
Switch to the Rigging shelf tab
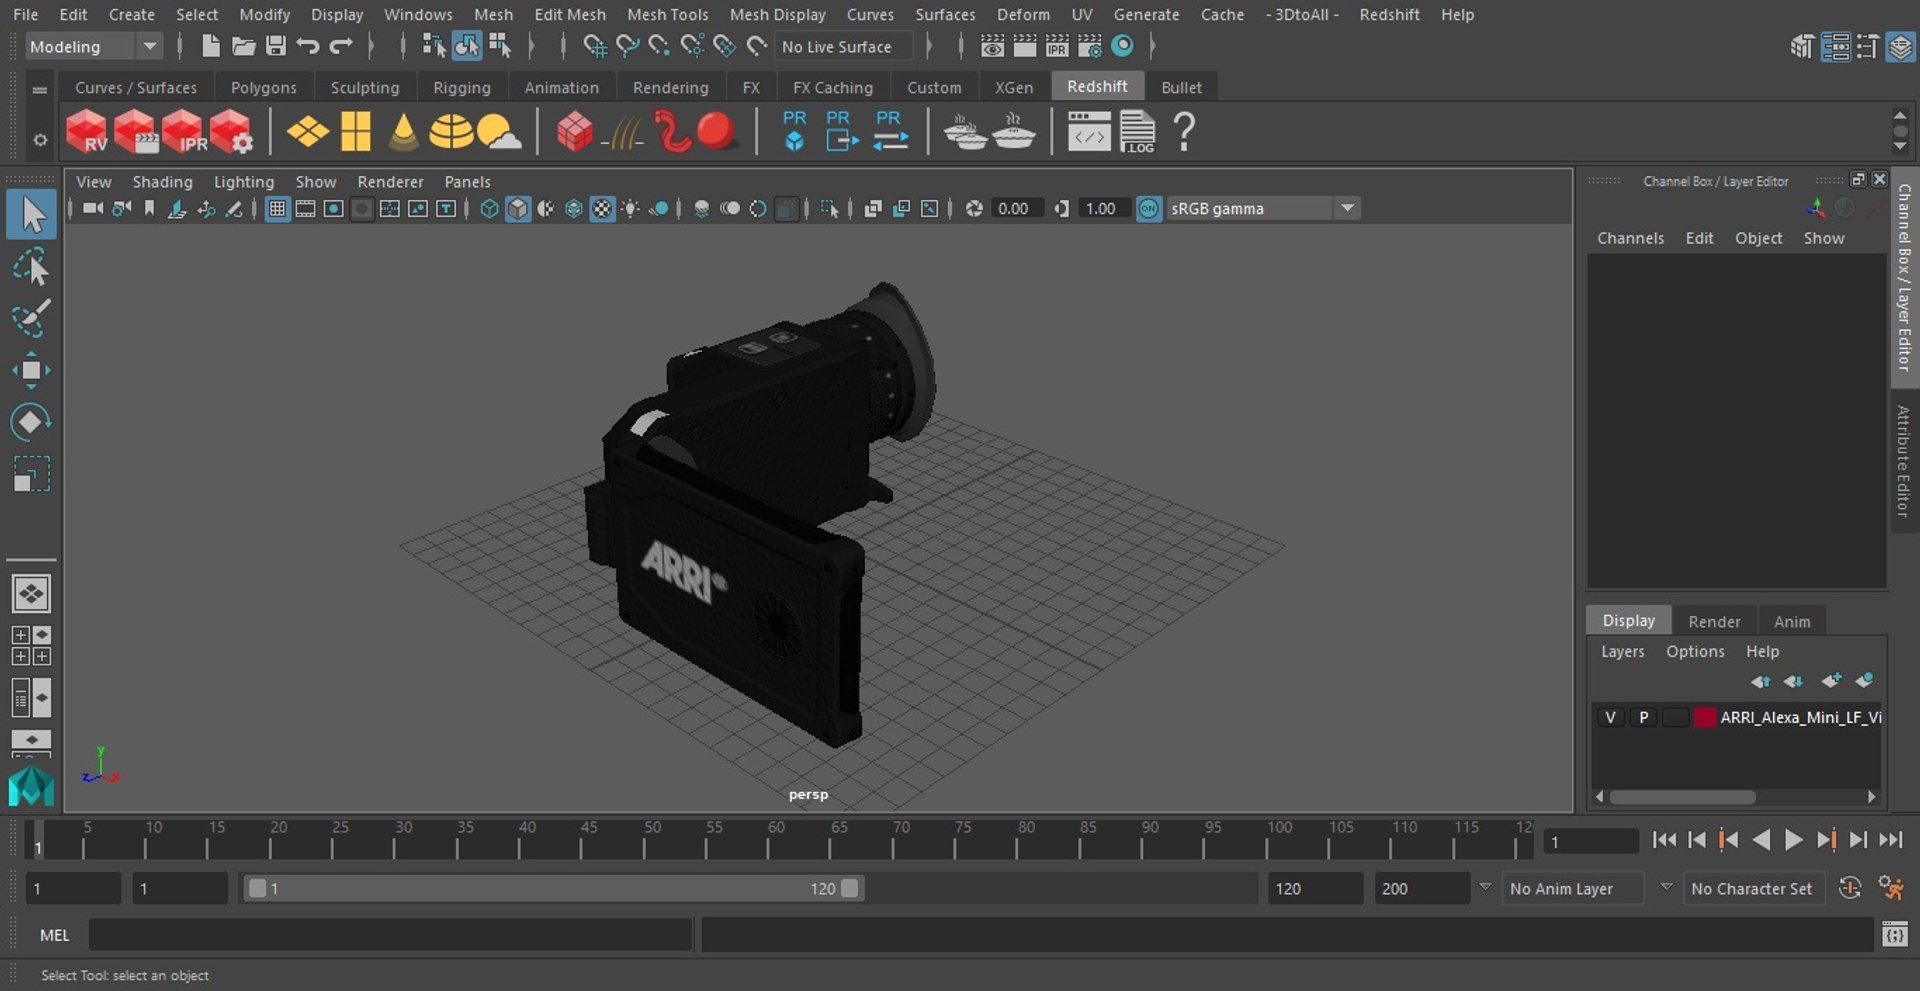(x=461, y=87)
